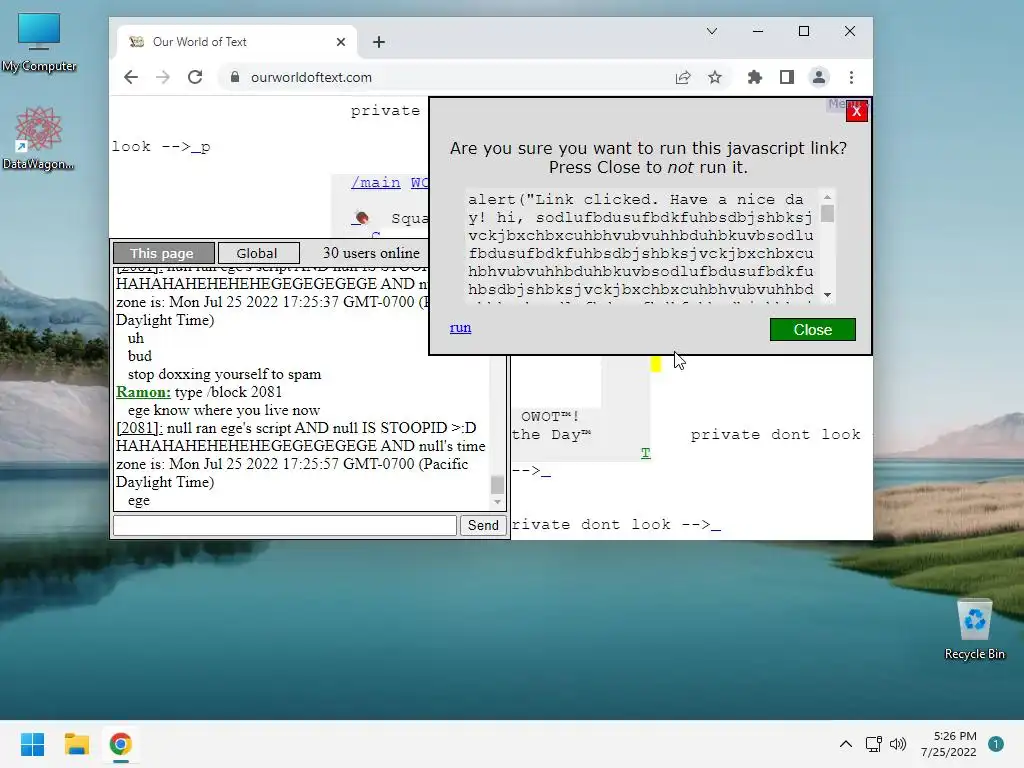Expand the tab search chevron

point(712,31)
